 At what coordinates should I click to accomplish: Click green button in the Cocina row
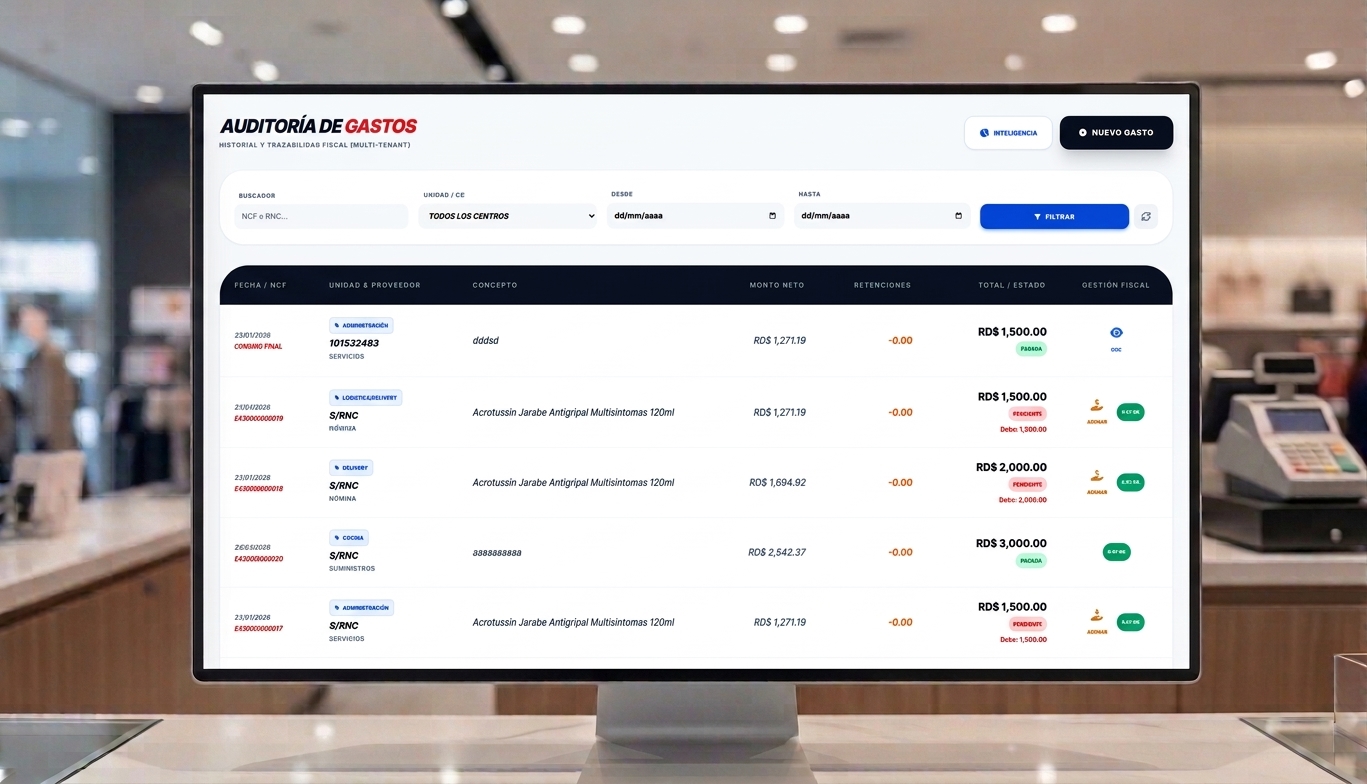pos(1117,552)
